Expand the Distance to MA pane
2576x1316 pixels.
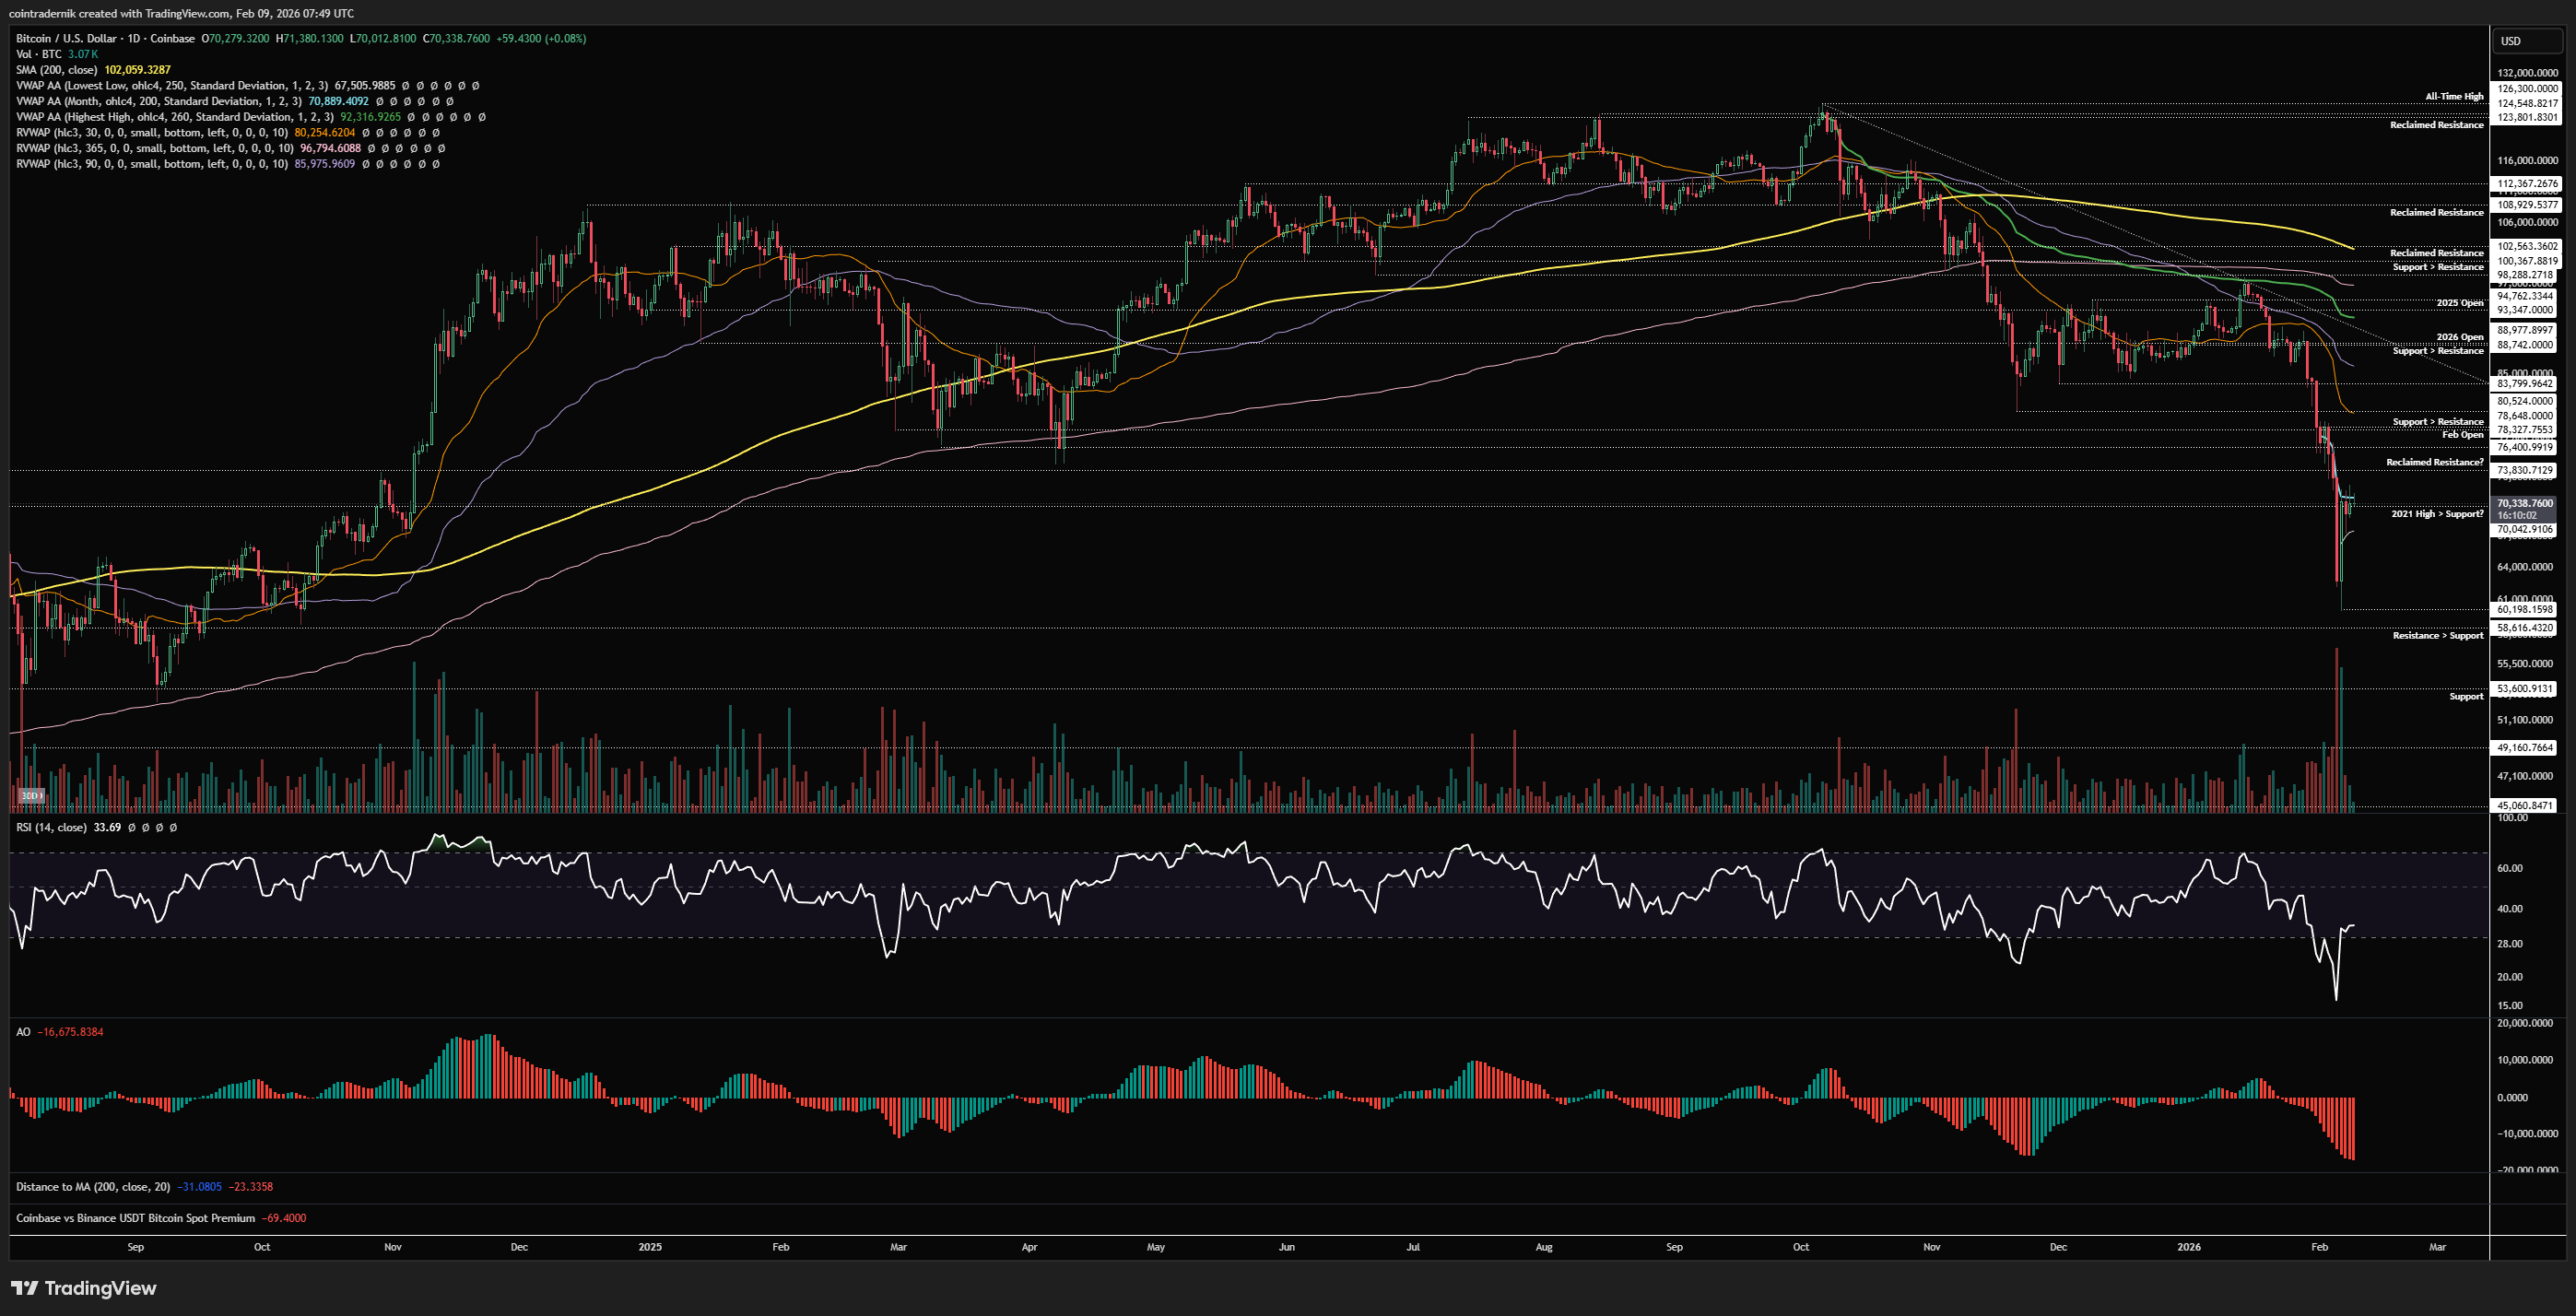(92, 1187)
